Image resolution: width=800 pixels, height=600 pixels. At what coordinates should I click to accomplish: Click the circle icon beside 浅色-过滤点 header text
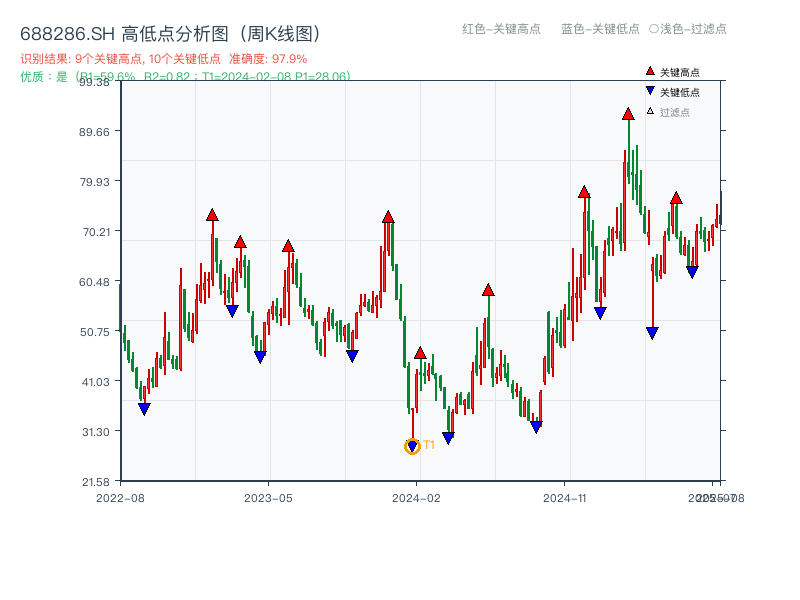pos(654,30)
